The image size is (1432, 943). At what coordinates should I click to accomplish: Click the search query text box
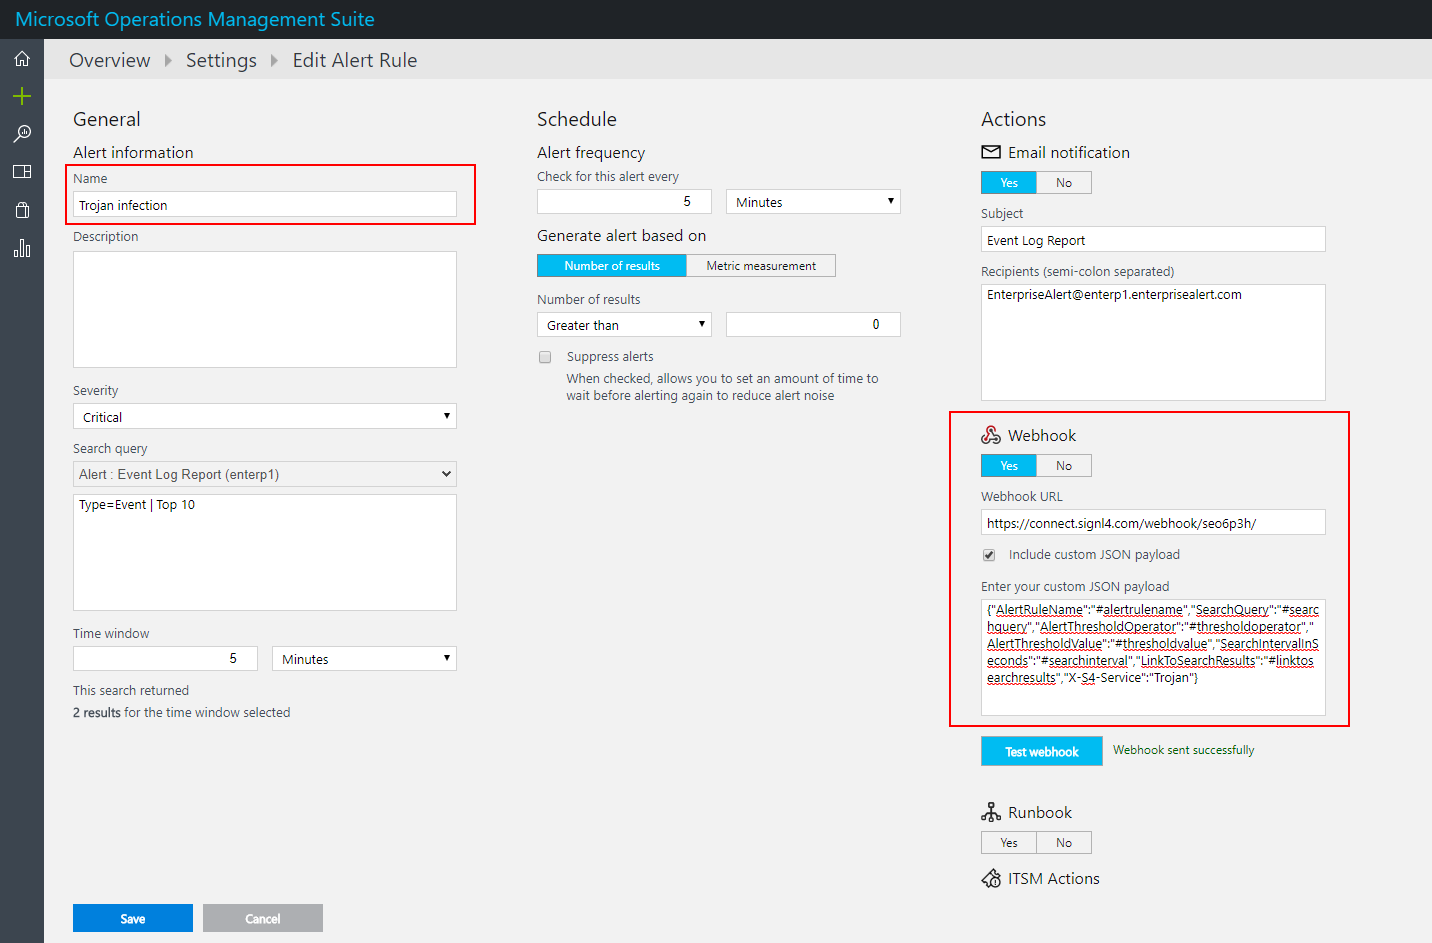pos(265,552)
